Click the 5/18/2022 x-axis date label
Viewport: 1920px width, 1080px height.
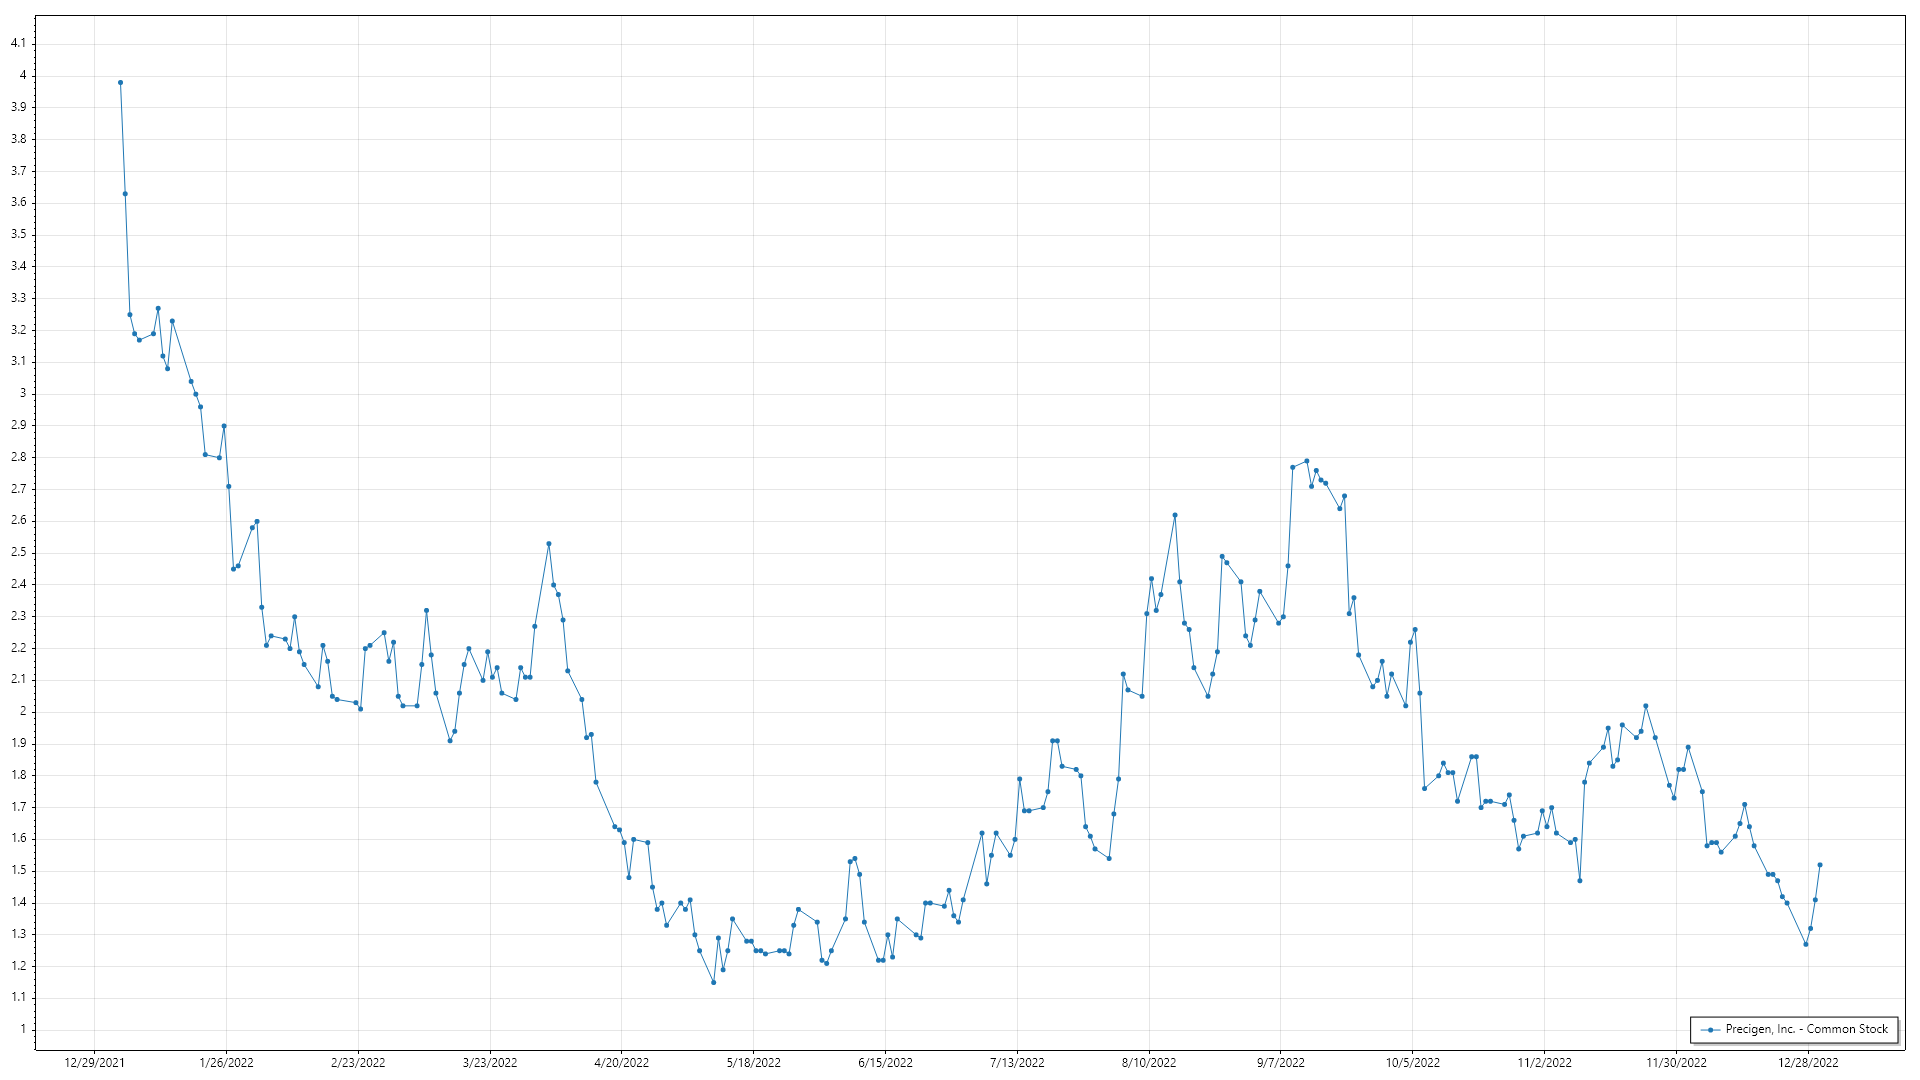[753, 1063]
